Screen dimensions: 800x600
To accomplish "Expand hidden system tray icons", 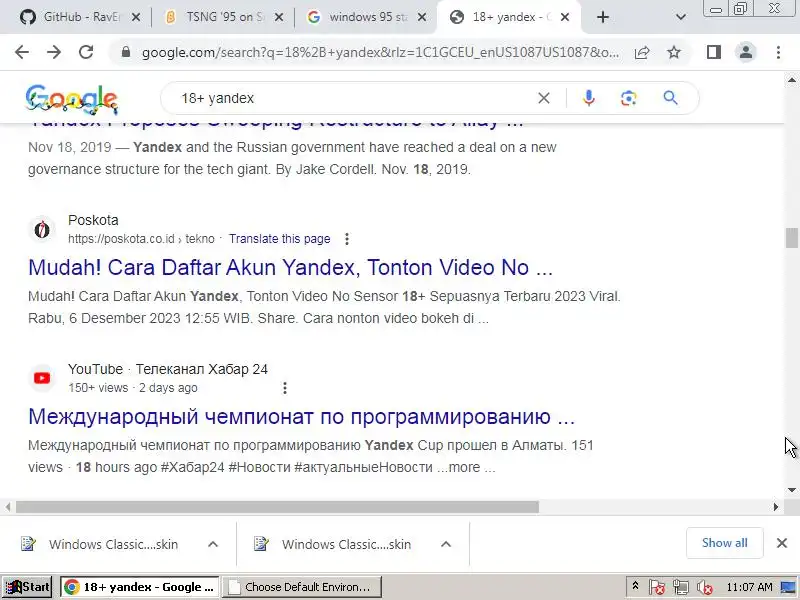I will point(635,586).
